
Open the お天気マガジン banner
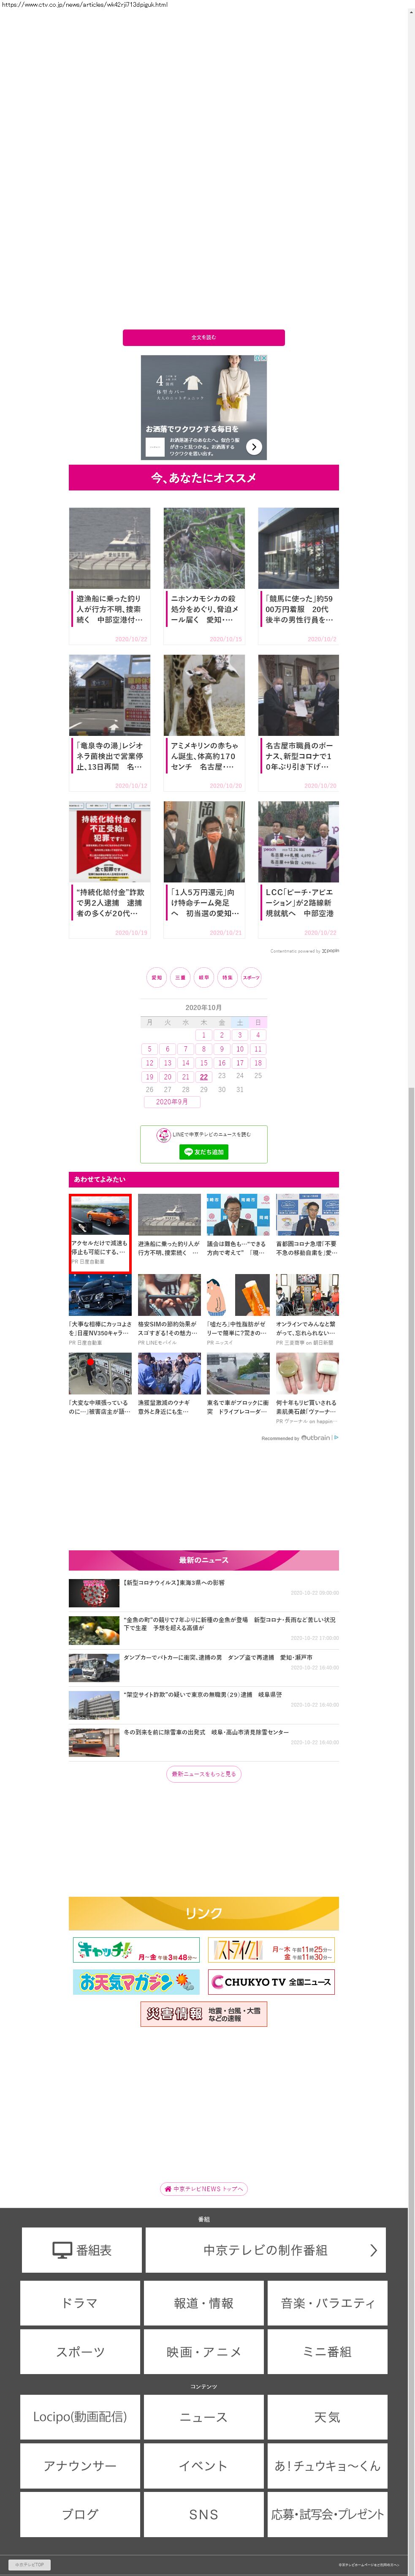pyautogui.click(x=136, y=1982)
